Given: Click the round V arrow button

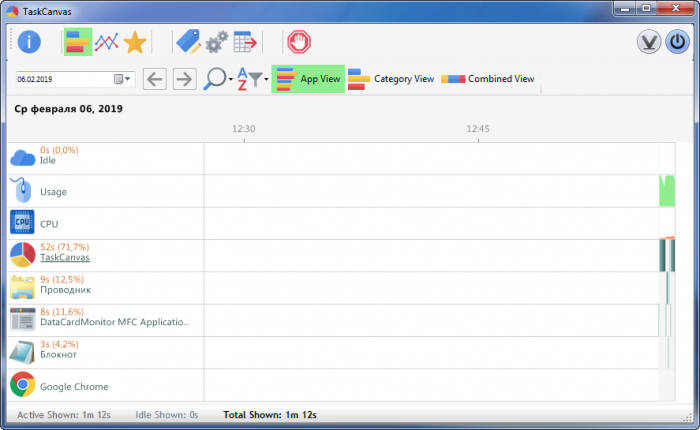Looking at the screenshot, I should tap(649, 42).
